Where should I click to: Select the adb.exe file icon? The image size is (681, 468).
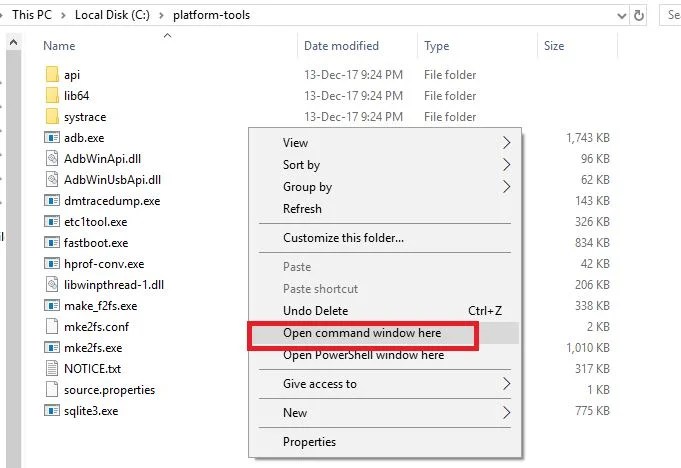(53, 138)
